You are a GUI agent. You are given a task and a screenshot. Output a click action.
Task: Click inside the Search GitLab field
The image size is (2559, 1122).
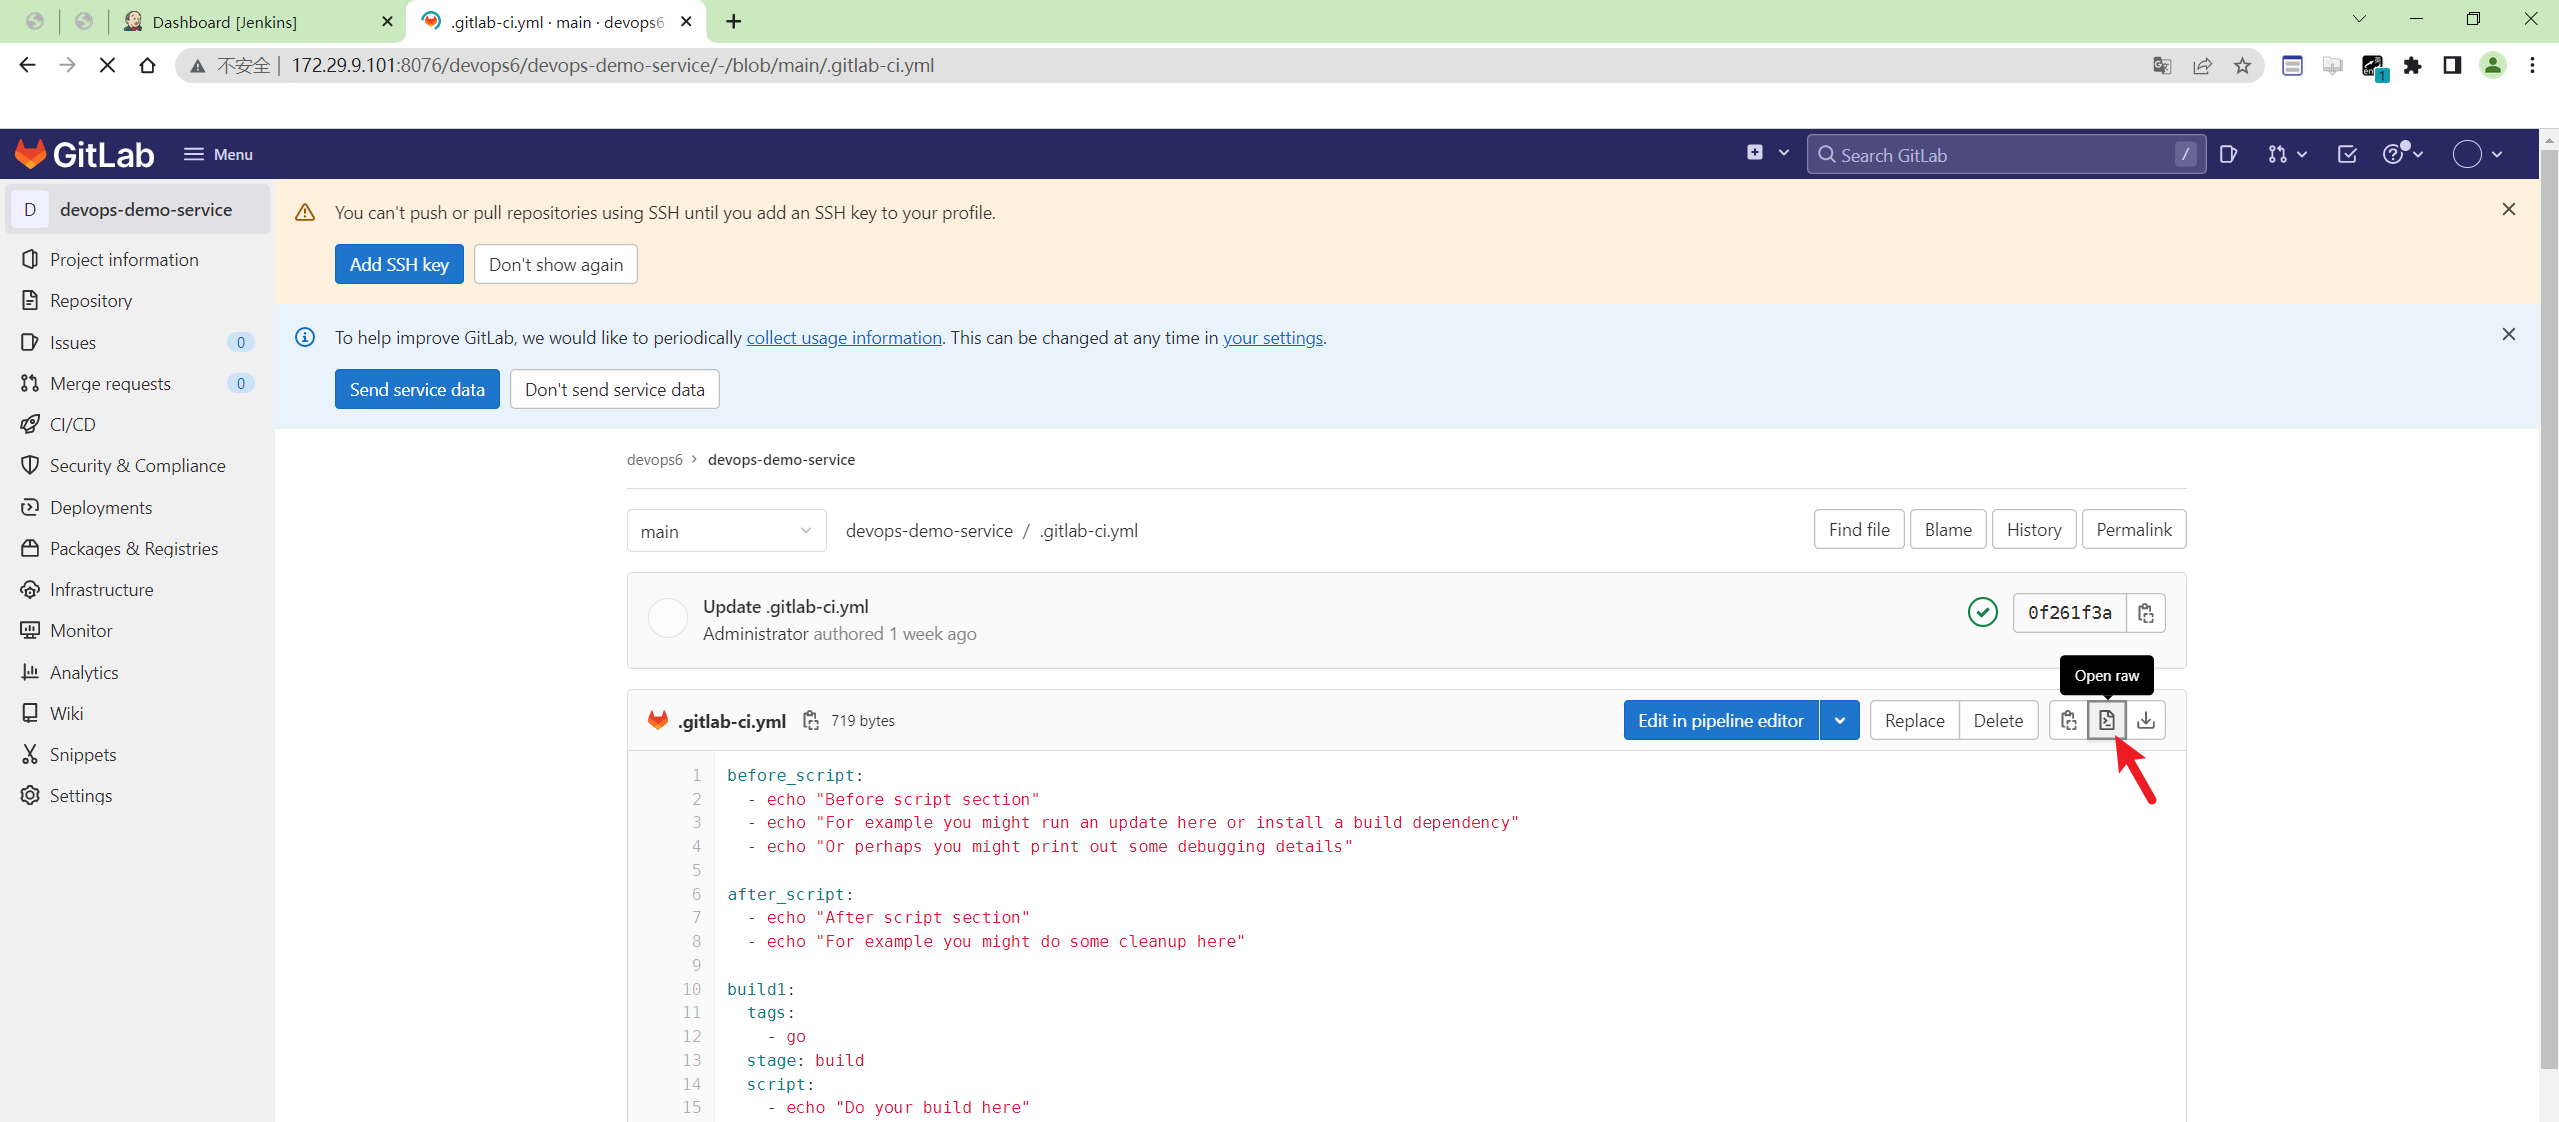(2000, 154)
